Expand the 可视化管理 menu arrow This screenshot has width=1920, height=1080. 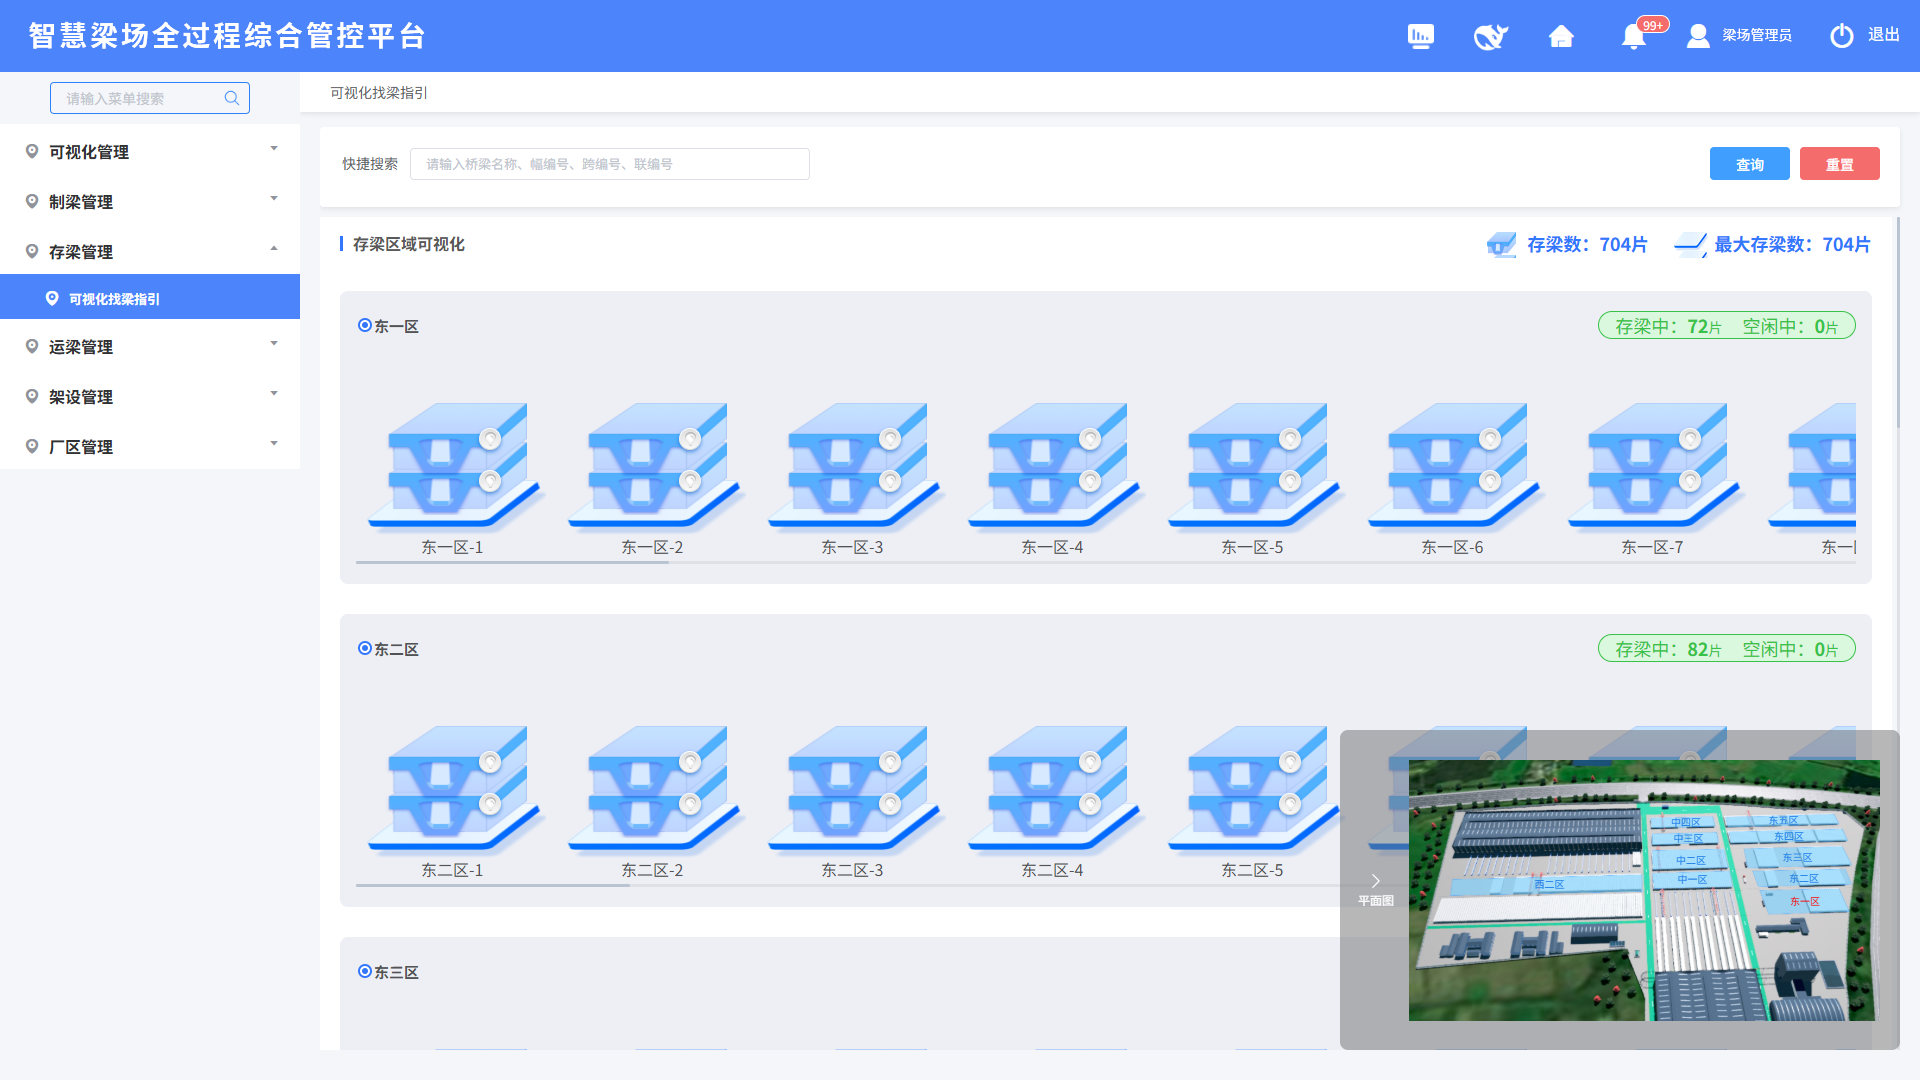(274, 149)
